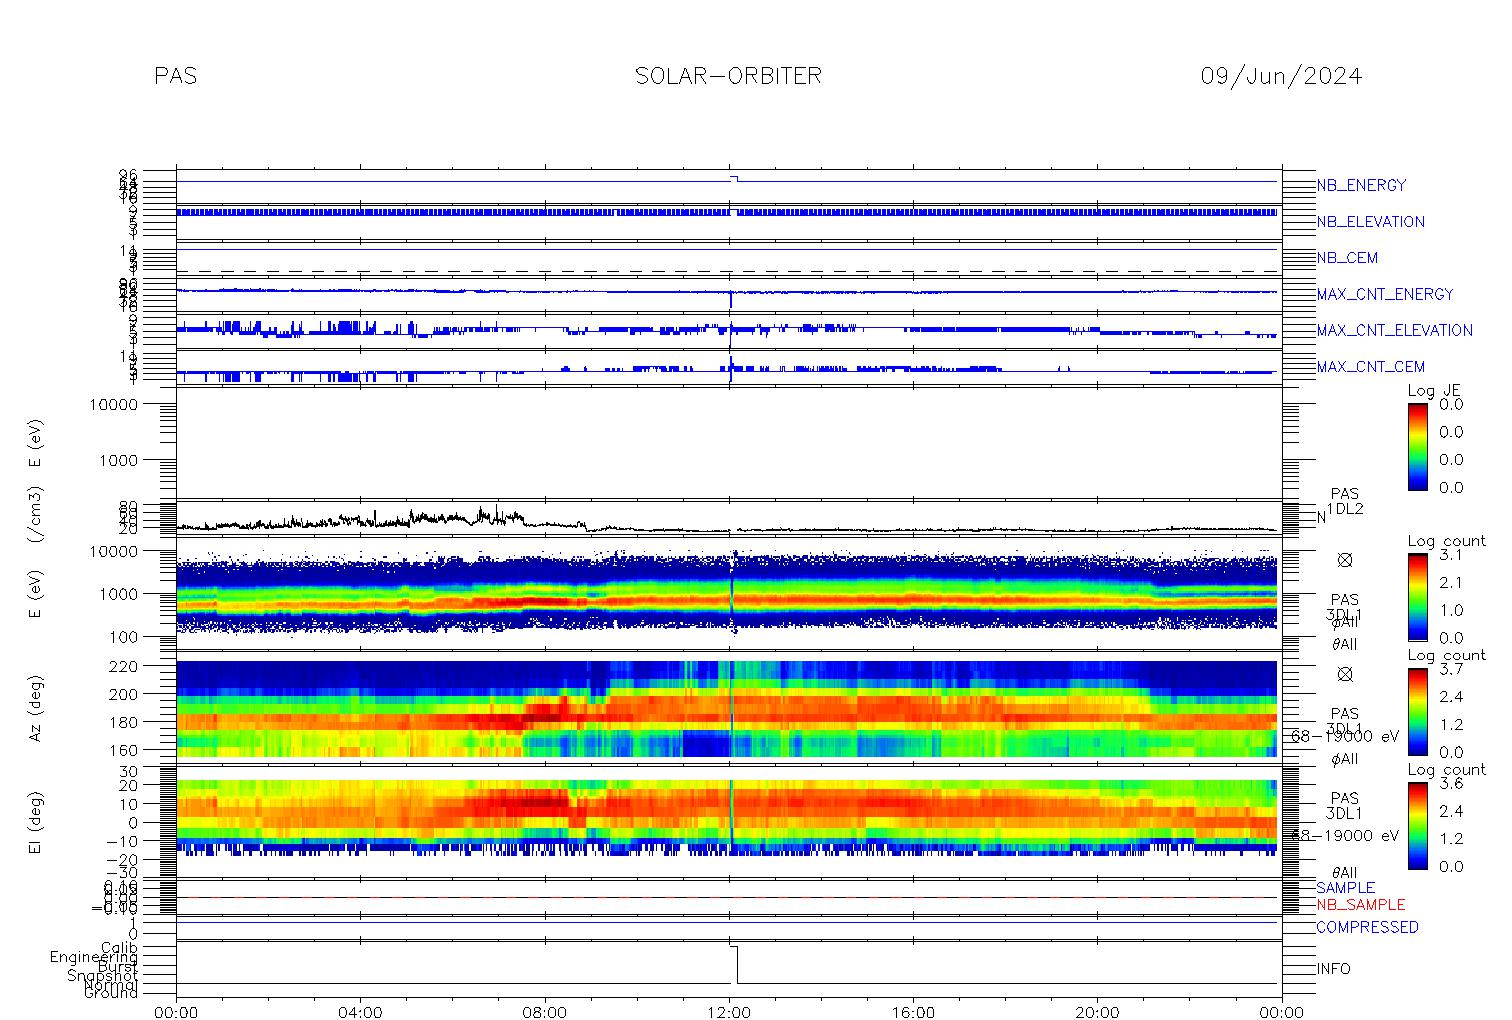1512x1020 pixels.
Task: Click the 12:00 time axis tick label
Action: (x=729, y=1012)
